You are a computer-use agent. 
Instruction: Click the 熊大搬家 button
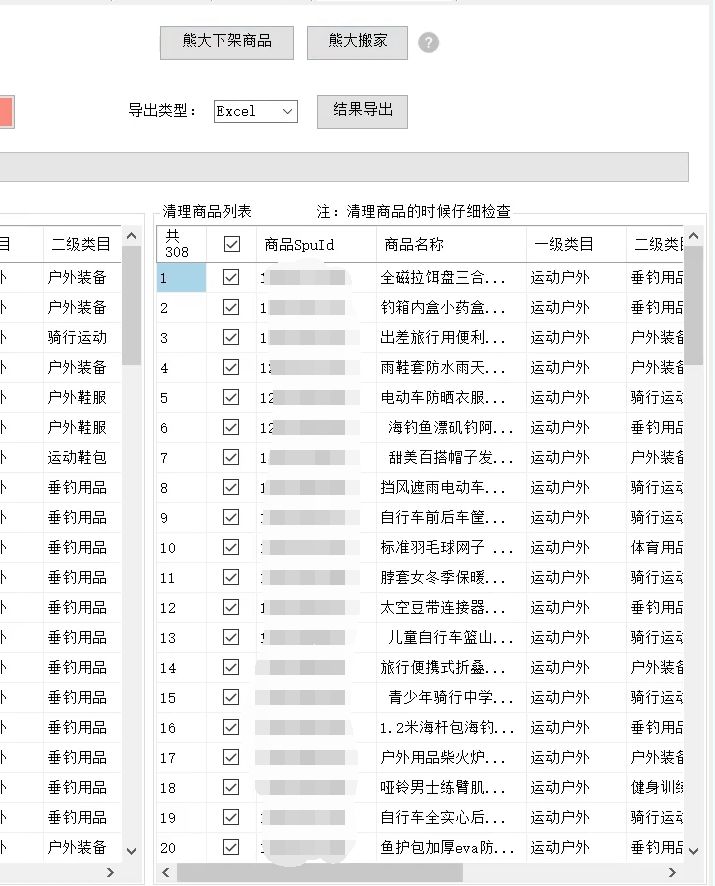[357, 42]
